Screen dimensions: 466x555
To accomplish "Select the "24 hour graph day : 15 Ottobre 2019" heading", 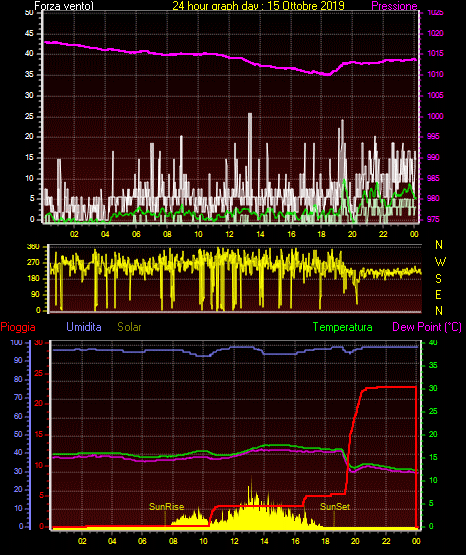I will tap(258, 5).
